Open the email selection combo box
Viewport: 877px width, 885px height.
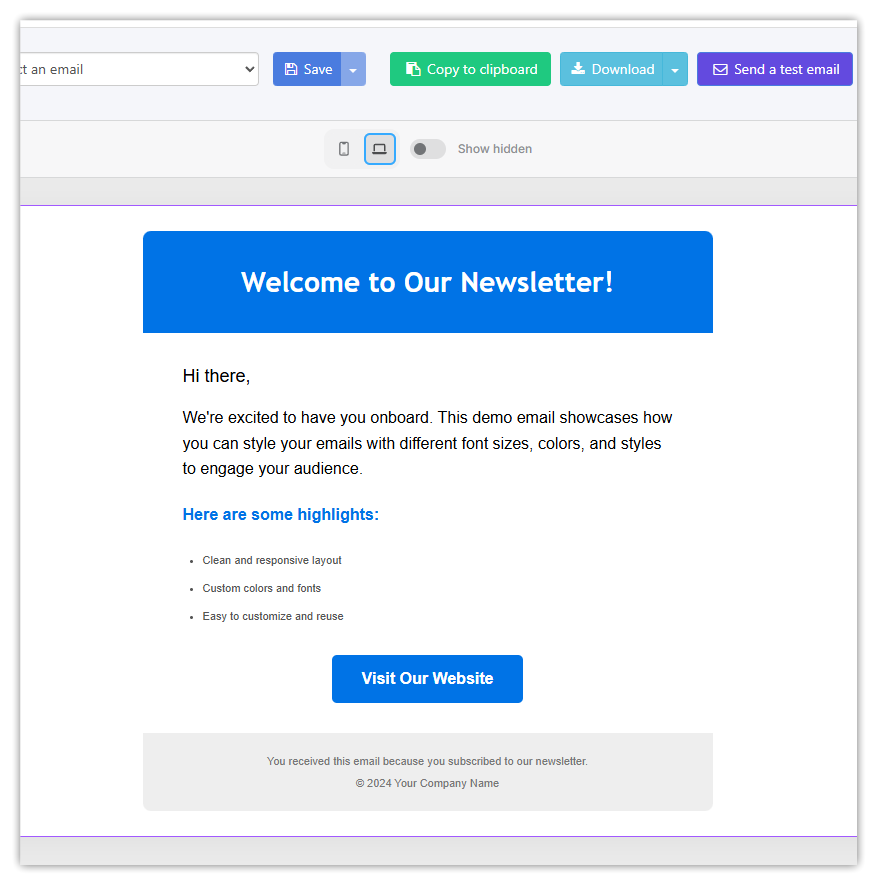[138, 69]
